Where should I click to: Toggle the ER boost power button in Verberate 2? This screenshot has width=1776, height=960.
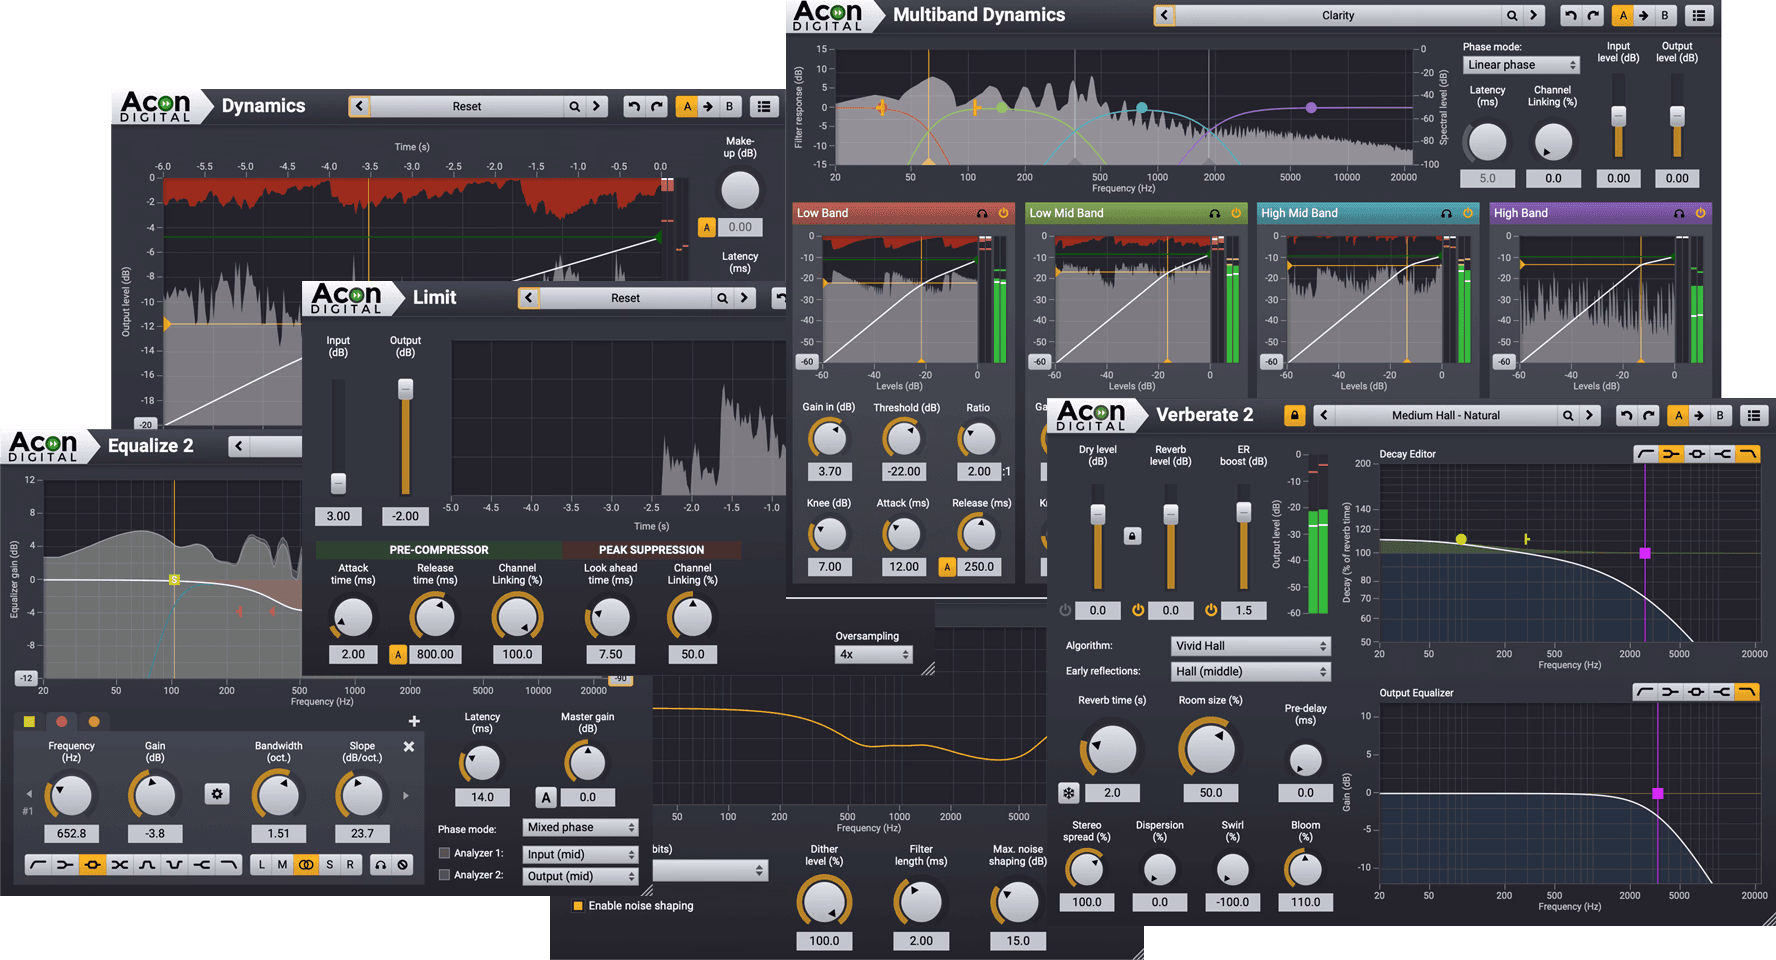tap(1211, 610)
